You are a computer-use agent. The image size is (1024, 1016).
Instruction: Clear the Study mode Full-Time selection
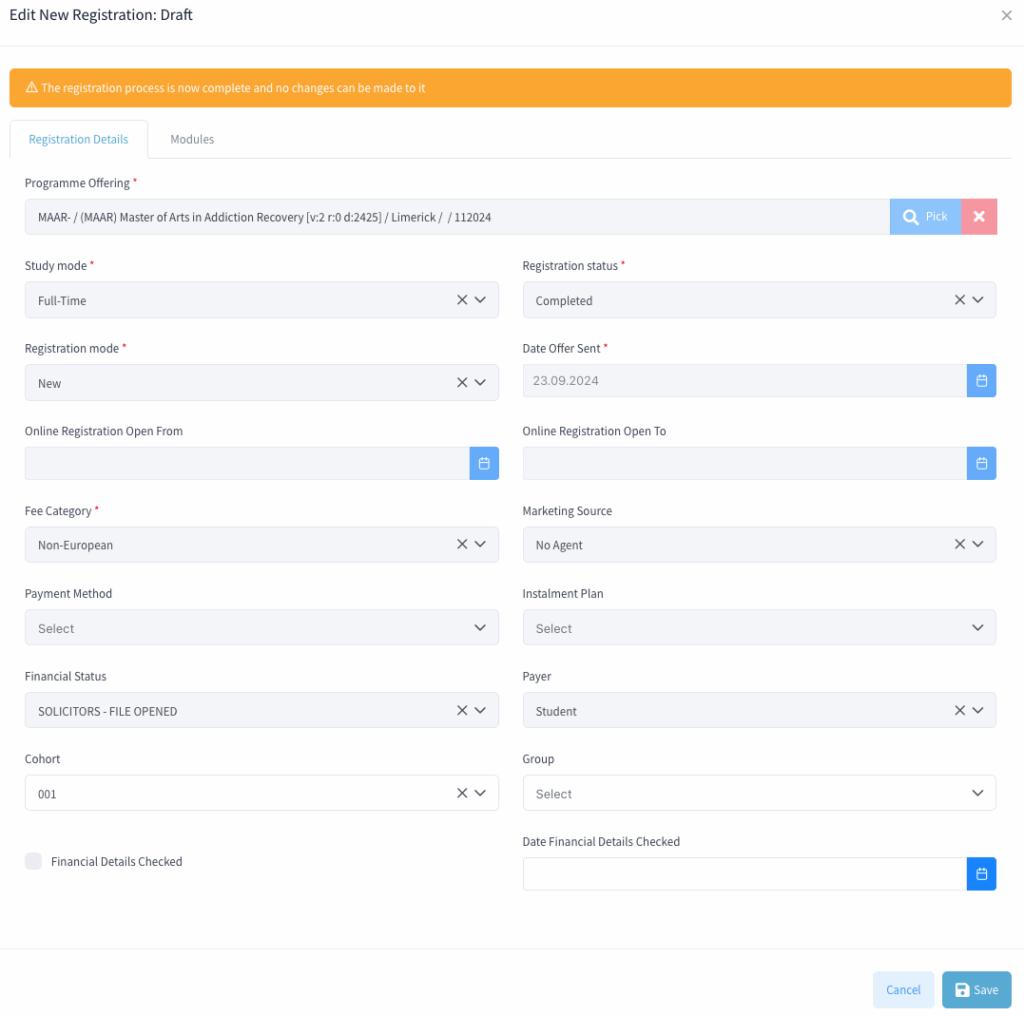point(462,300)
